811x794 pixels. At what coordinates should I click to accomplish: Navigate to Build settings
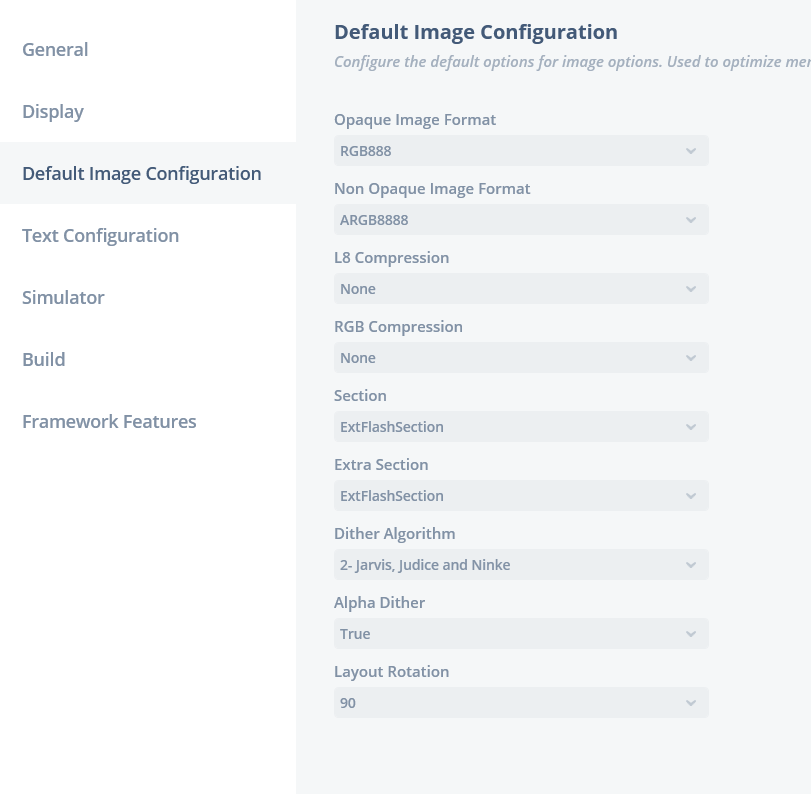44,360
